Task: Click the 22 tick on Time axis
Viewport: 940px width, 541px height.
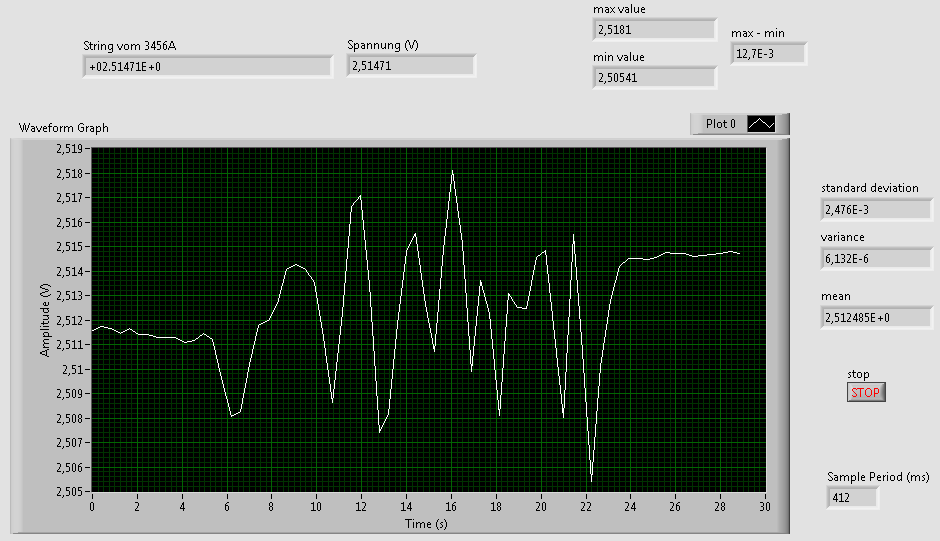Action: coord(586,507)
